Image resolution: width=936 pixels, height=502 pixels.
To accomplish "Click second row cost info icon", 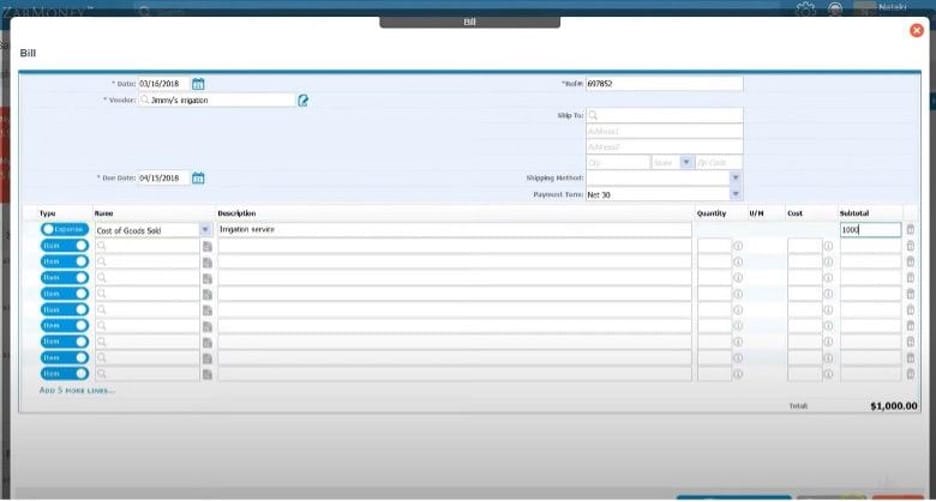I will click(827, 246).
